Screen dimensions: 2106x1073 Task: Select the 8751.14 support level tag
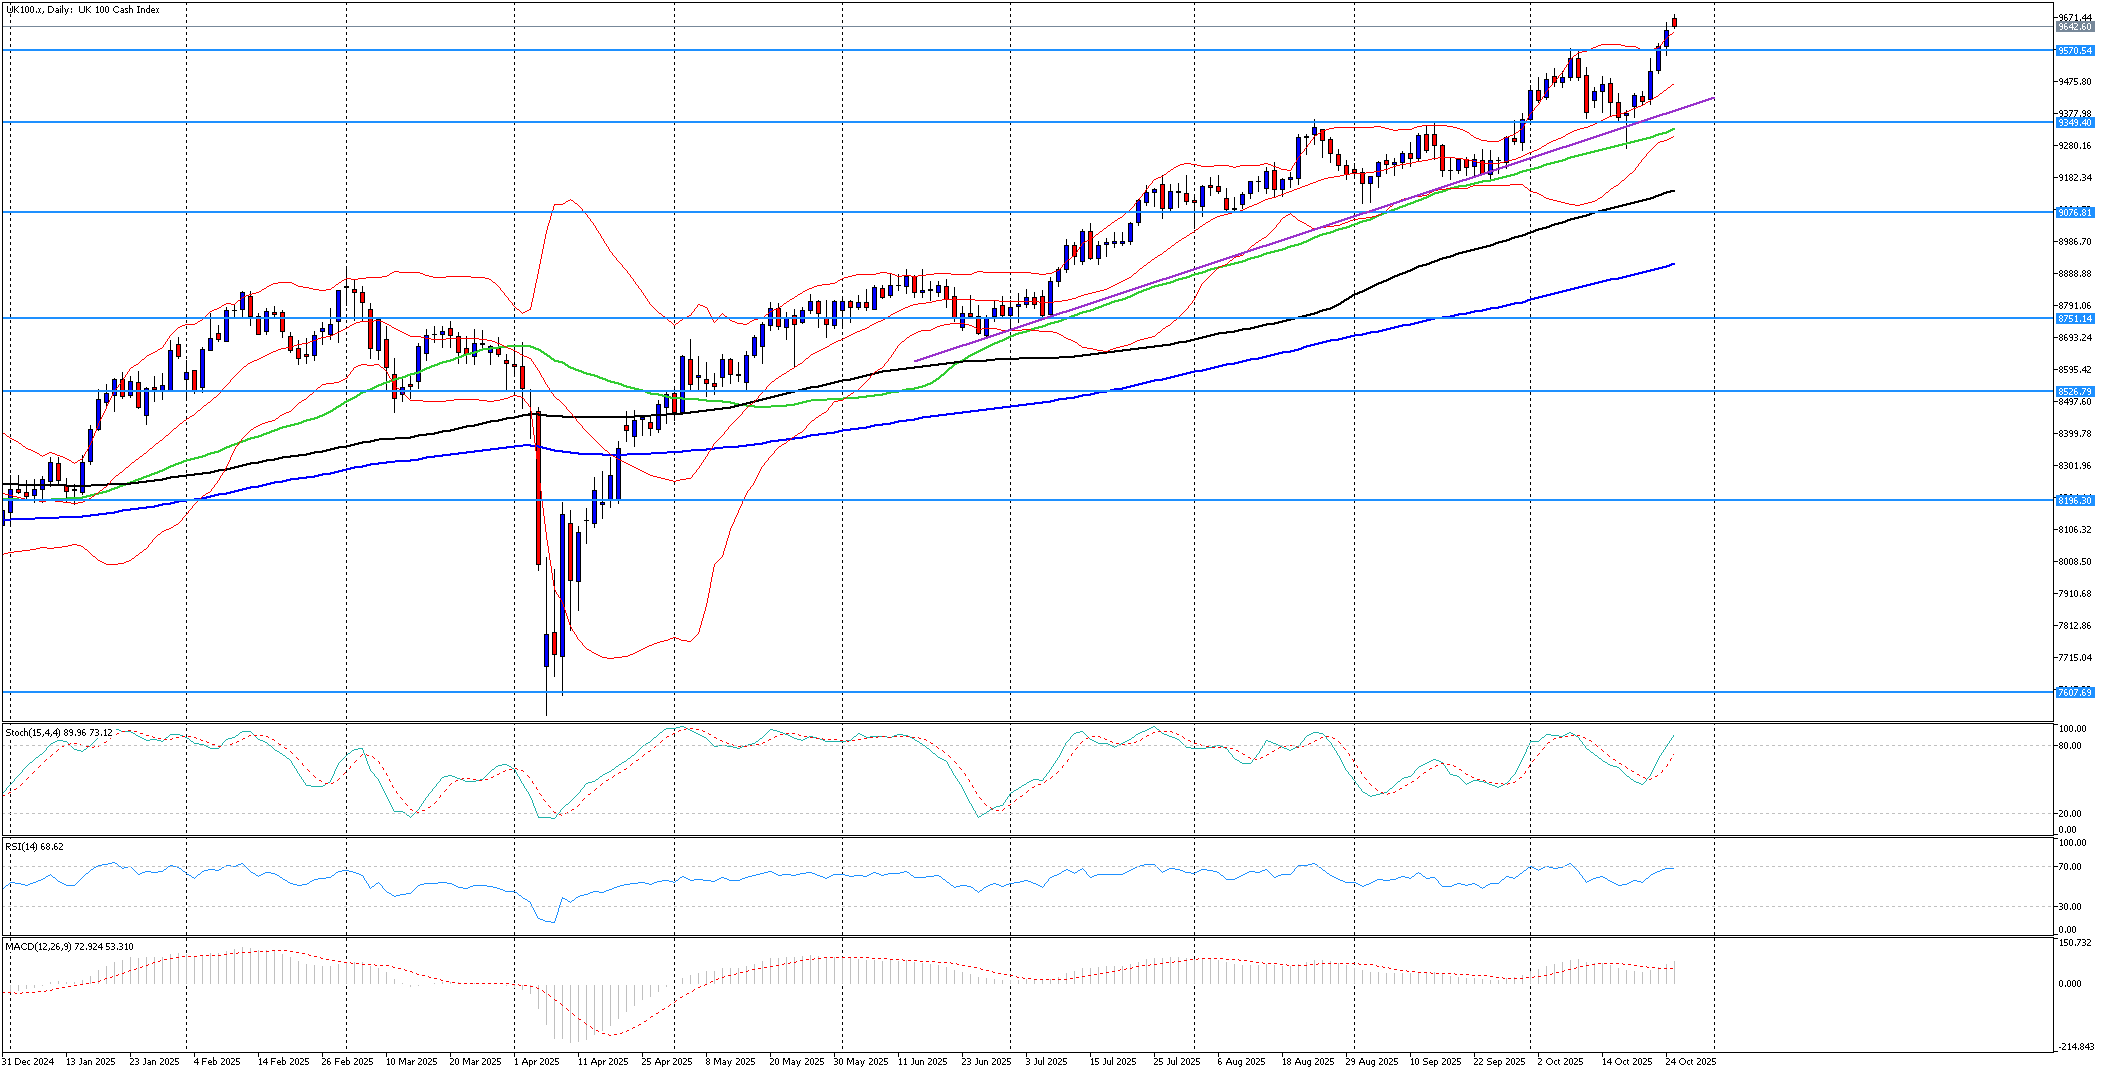[2074, 319]
